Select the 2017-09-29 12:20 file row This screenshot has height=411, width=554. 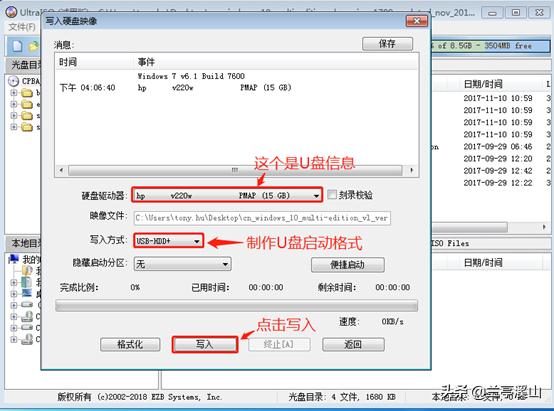pos(498,159)
